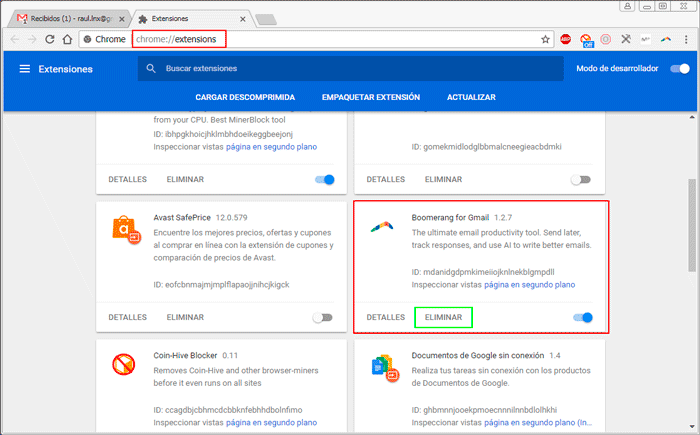
Task: Click ELIMINAR for Boomerang for Gmail
Action: tap(443, 317)
